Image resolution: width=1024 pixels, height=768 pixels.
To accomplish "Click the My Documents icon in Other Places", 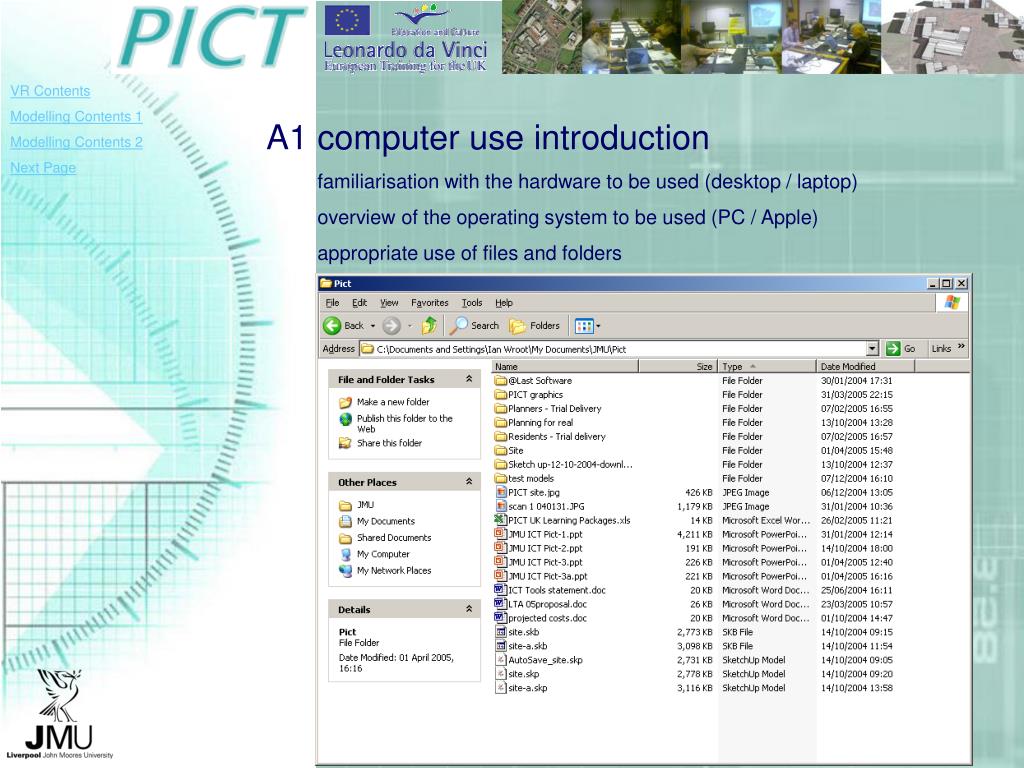I will click(345, 521).
